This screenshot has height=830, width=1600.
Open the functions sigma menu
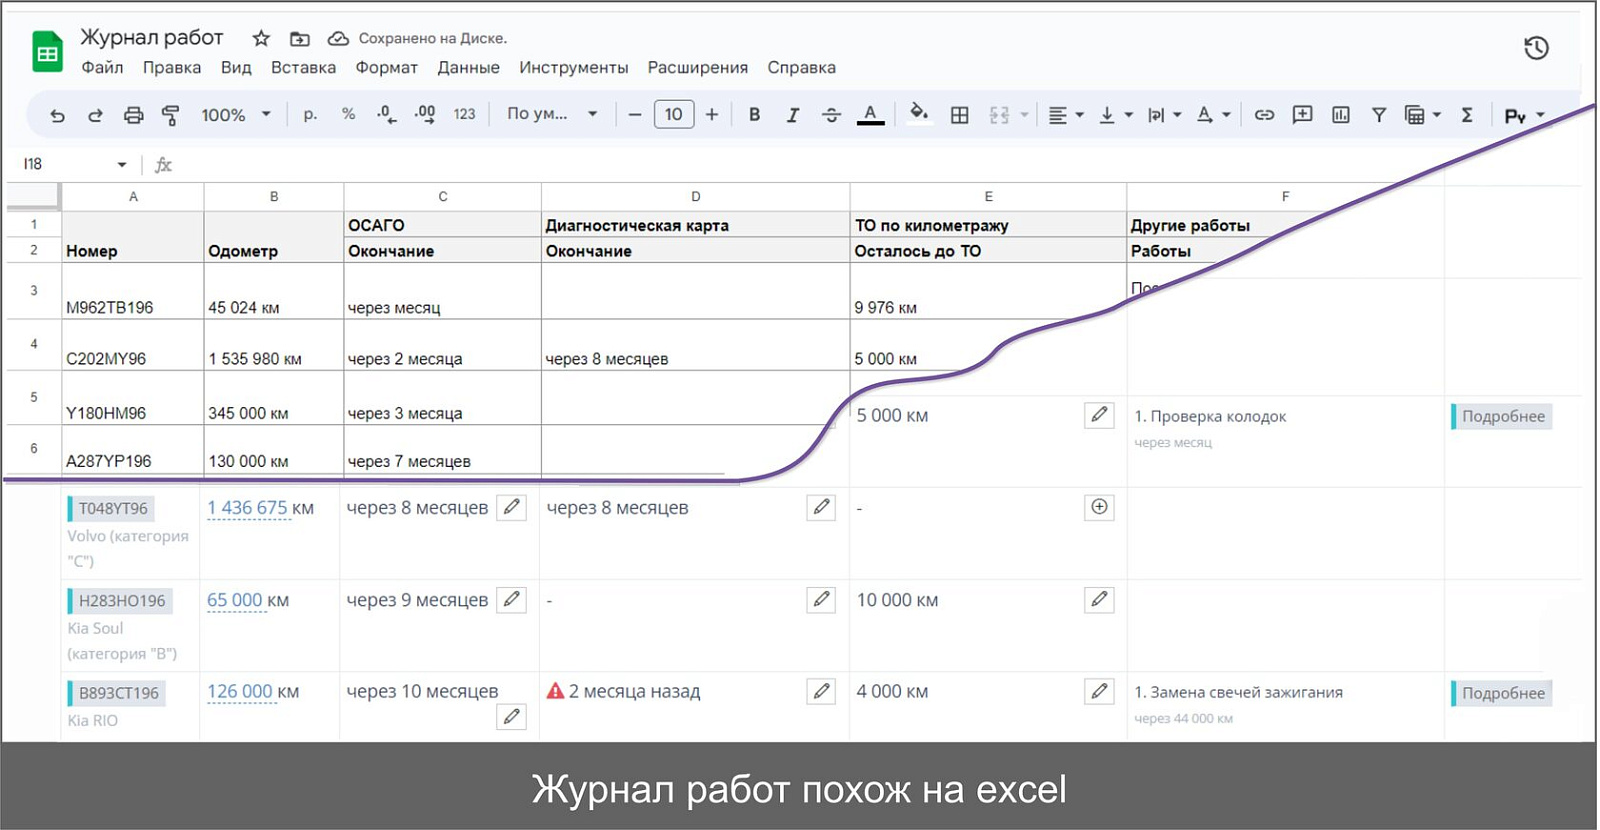(1467, 115)
